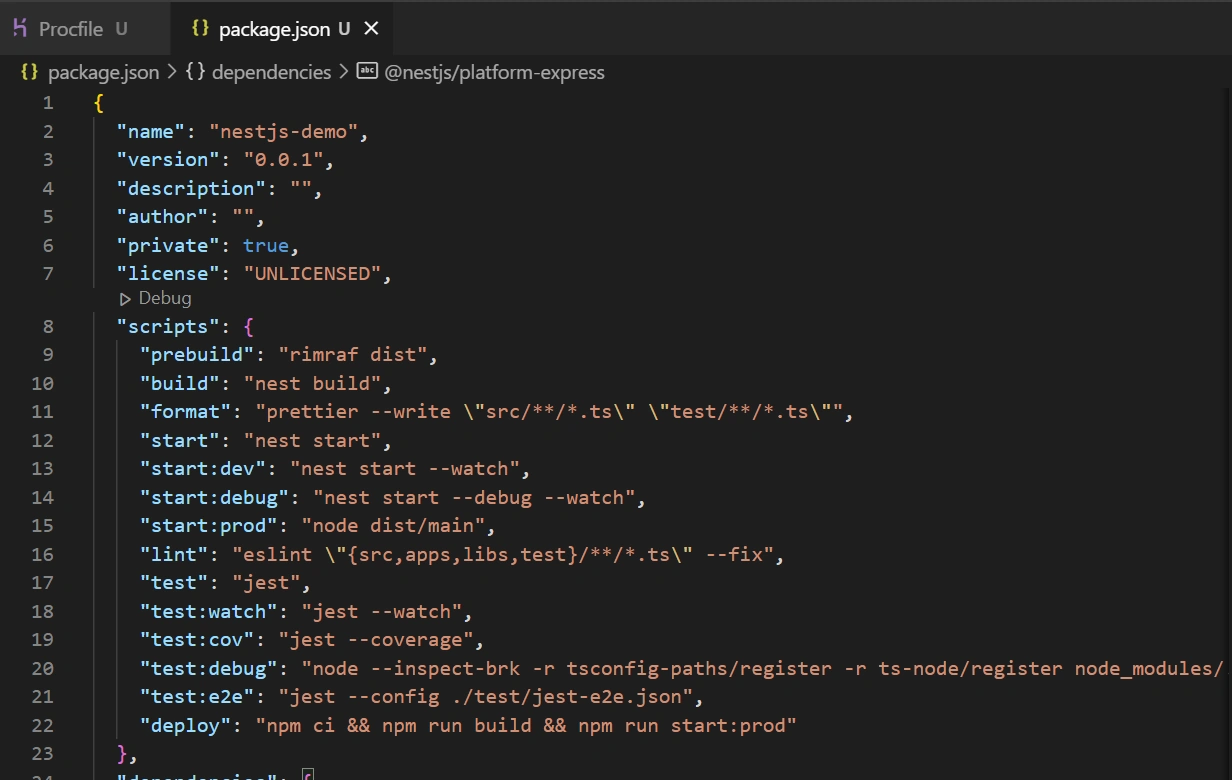Click the "deploy" script key
The width and height of the screenshot is (1232, 780).
[x=185, y=725]
